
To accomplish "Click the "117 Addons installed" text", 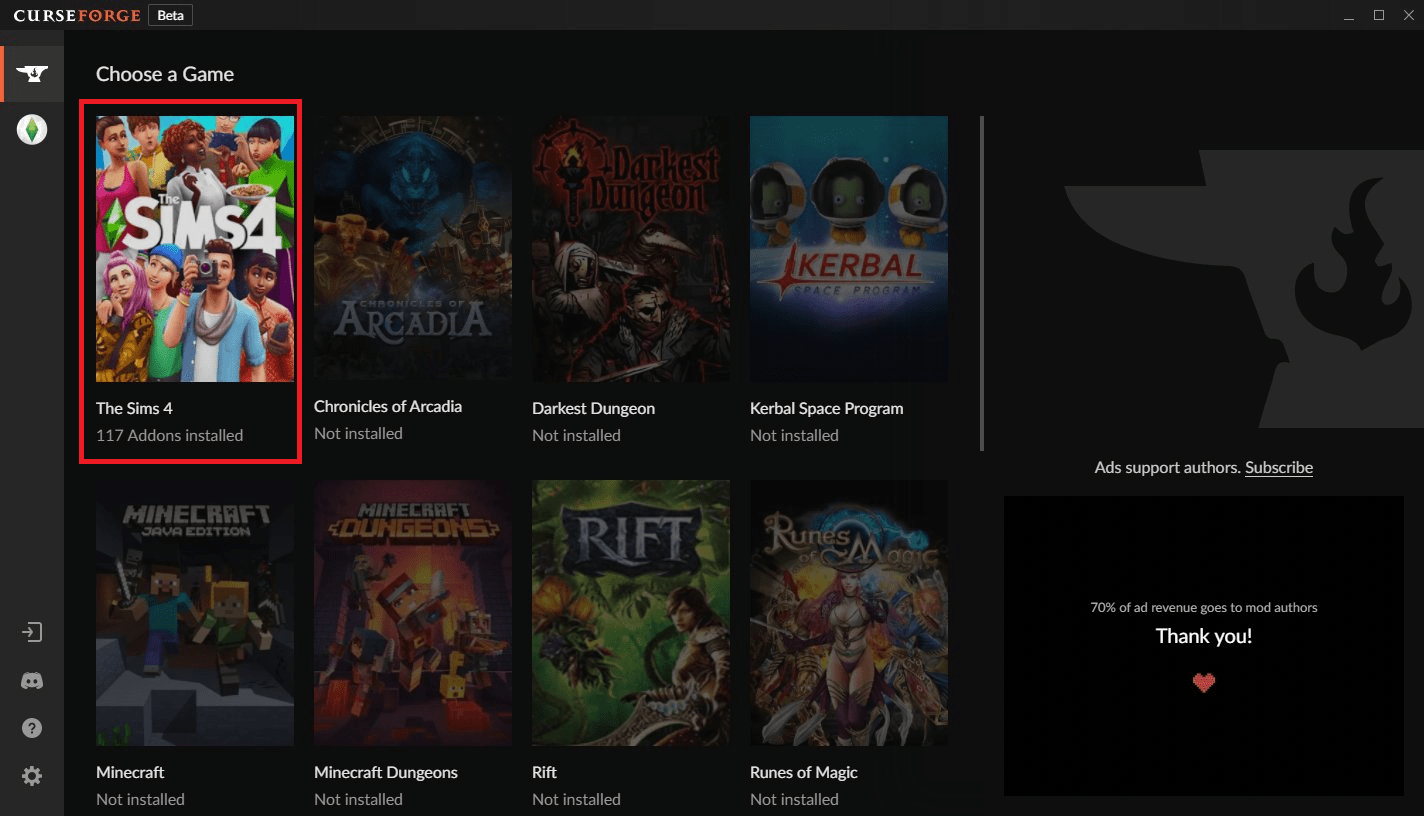I will click(169, 435).
